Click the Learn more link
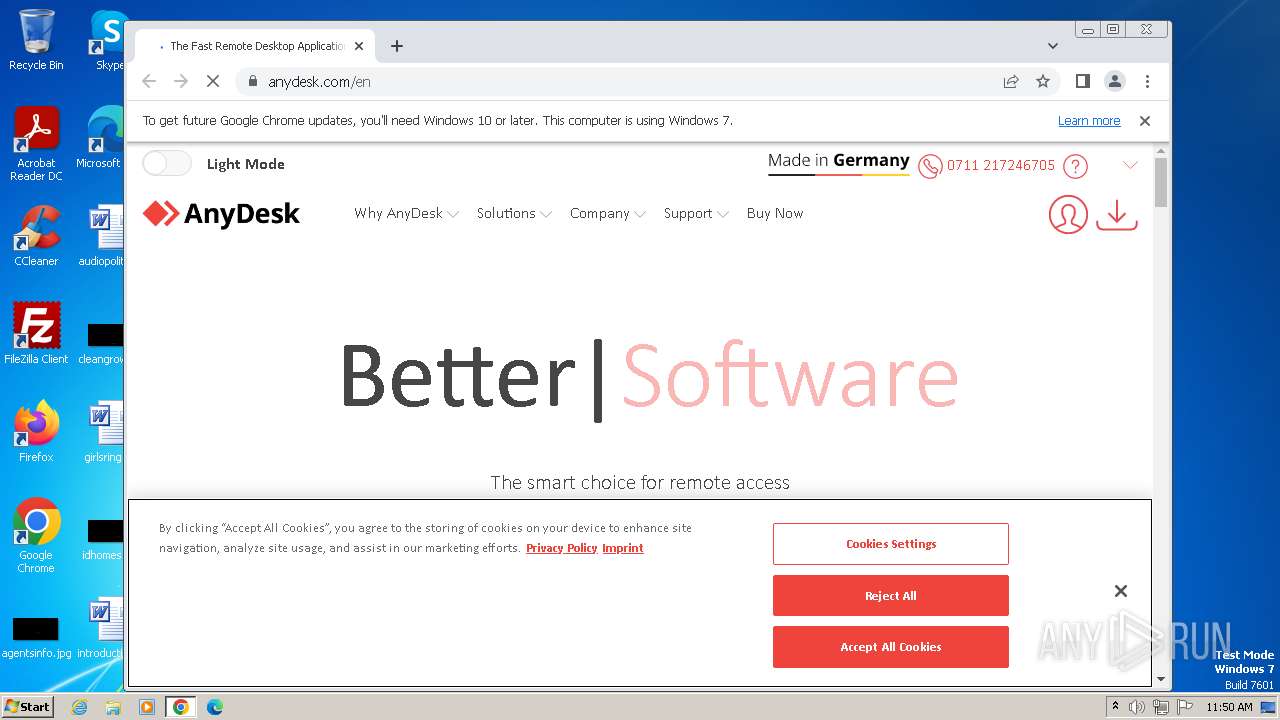The height and width of the screenshot is (720, 1280). click(x=1089, y=121)
